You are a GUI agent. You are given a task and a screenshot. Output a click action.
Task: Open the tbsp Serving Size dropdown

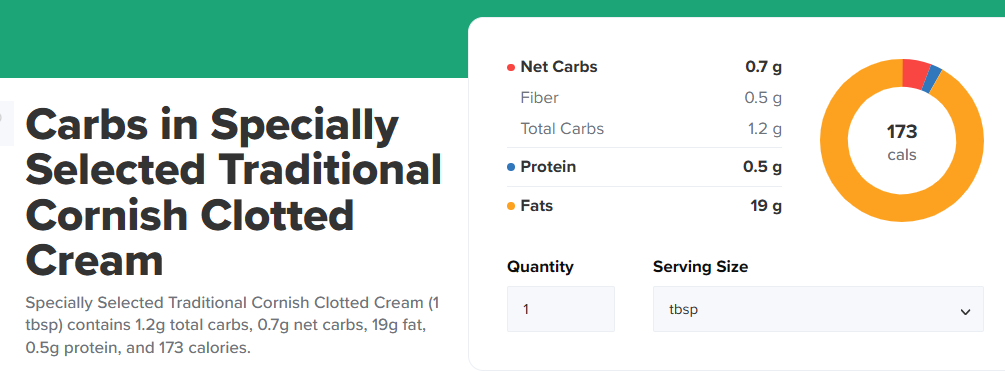click(x=818, y=309)
